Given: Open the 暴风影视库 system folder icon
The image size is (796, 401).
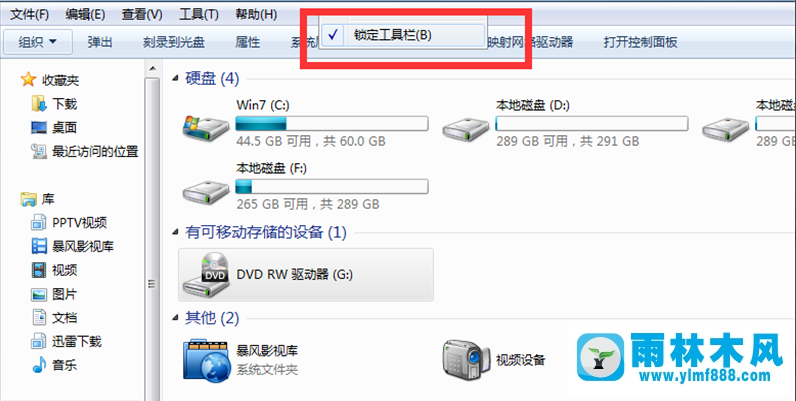Looking at the screenshot, I should coord(206,361).
